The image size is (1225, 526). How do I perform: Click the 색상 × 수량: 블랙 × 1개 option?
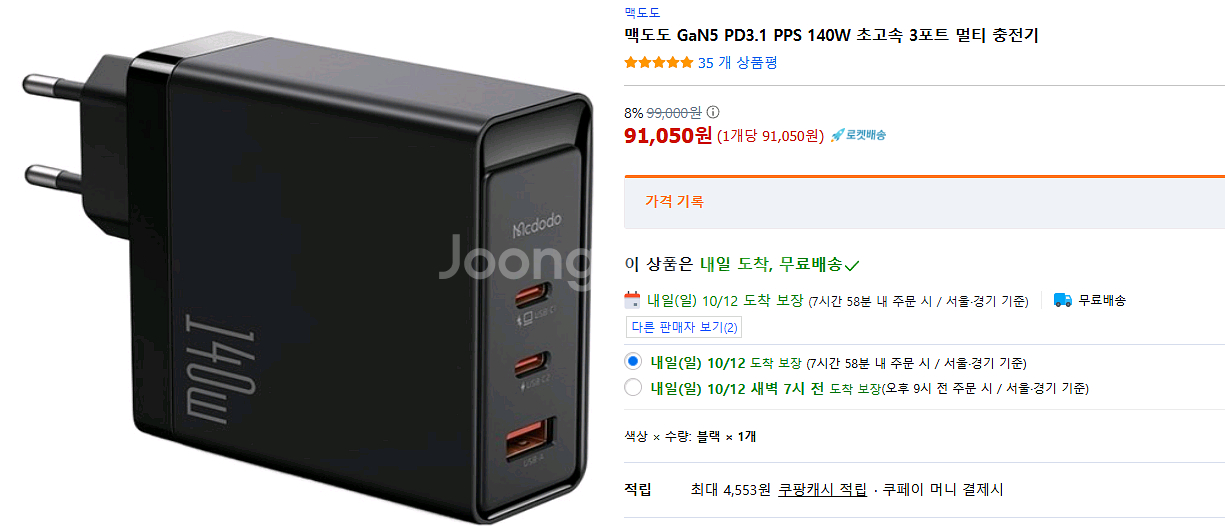[x=690, y=436]
